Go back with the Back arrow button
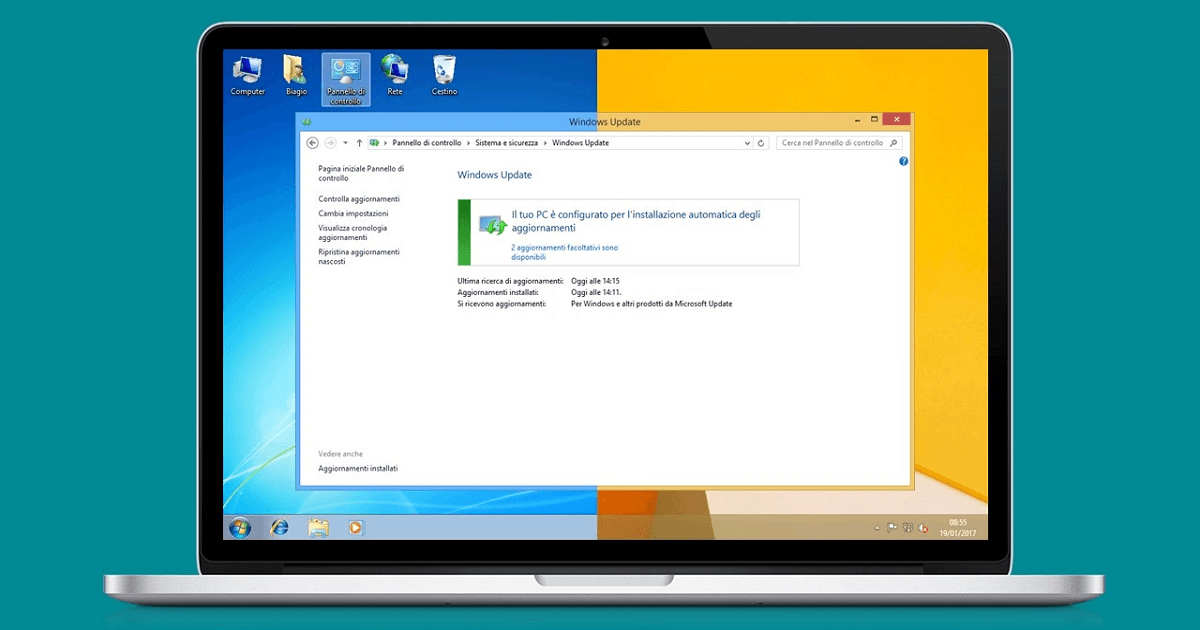Screen dimensions: 1200x630 [313, 143]
